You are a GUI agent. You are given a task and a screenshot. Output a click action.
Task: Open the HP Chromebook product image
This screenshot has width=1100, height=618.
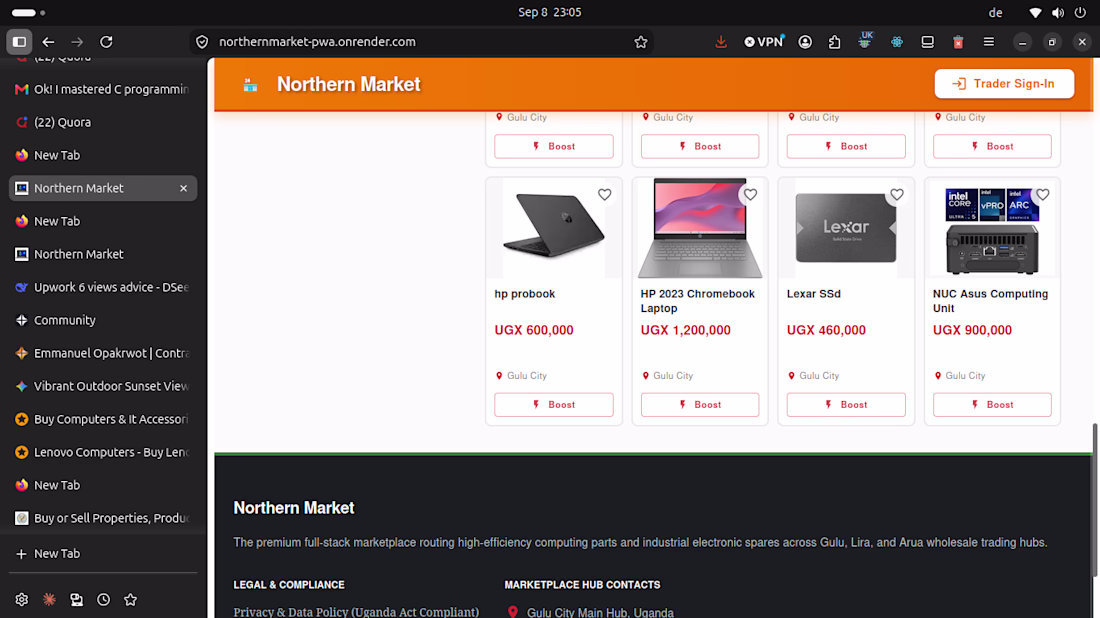[699, 228]
